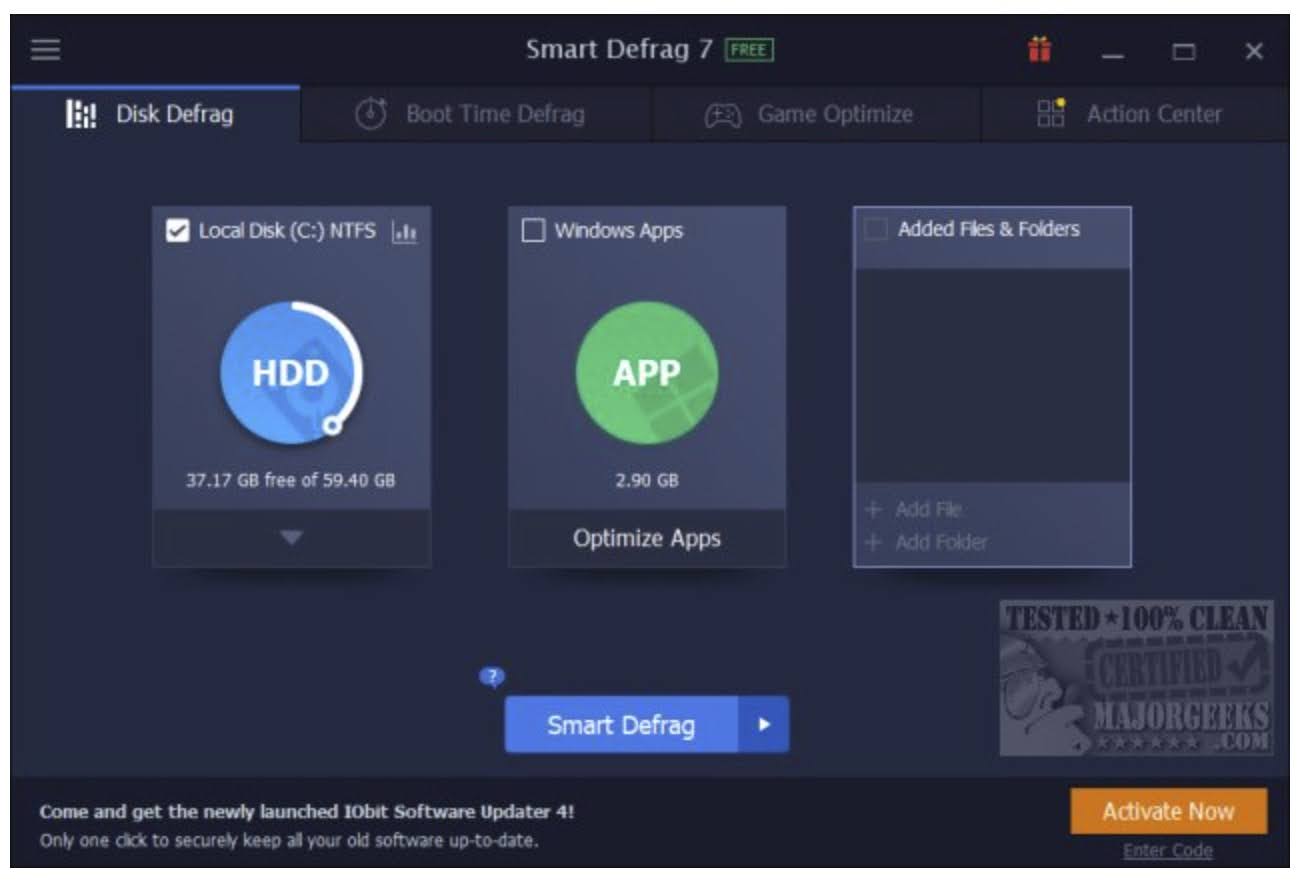The height and width of the screenshot is (884, 1300).
Task: Uncheck the Local Disk (C:) checkbox
Action: click(x=177, y=232)
